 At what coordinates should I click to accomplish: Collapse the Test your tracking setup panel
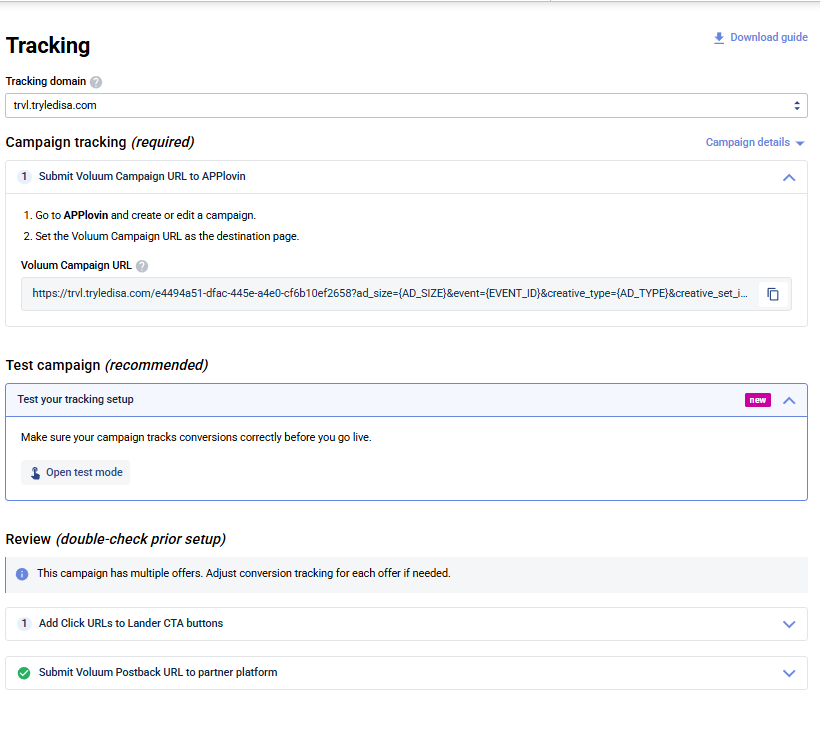pos(789,399)
